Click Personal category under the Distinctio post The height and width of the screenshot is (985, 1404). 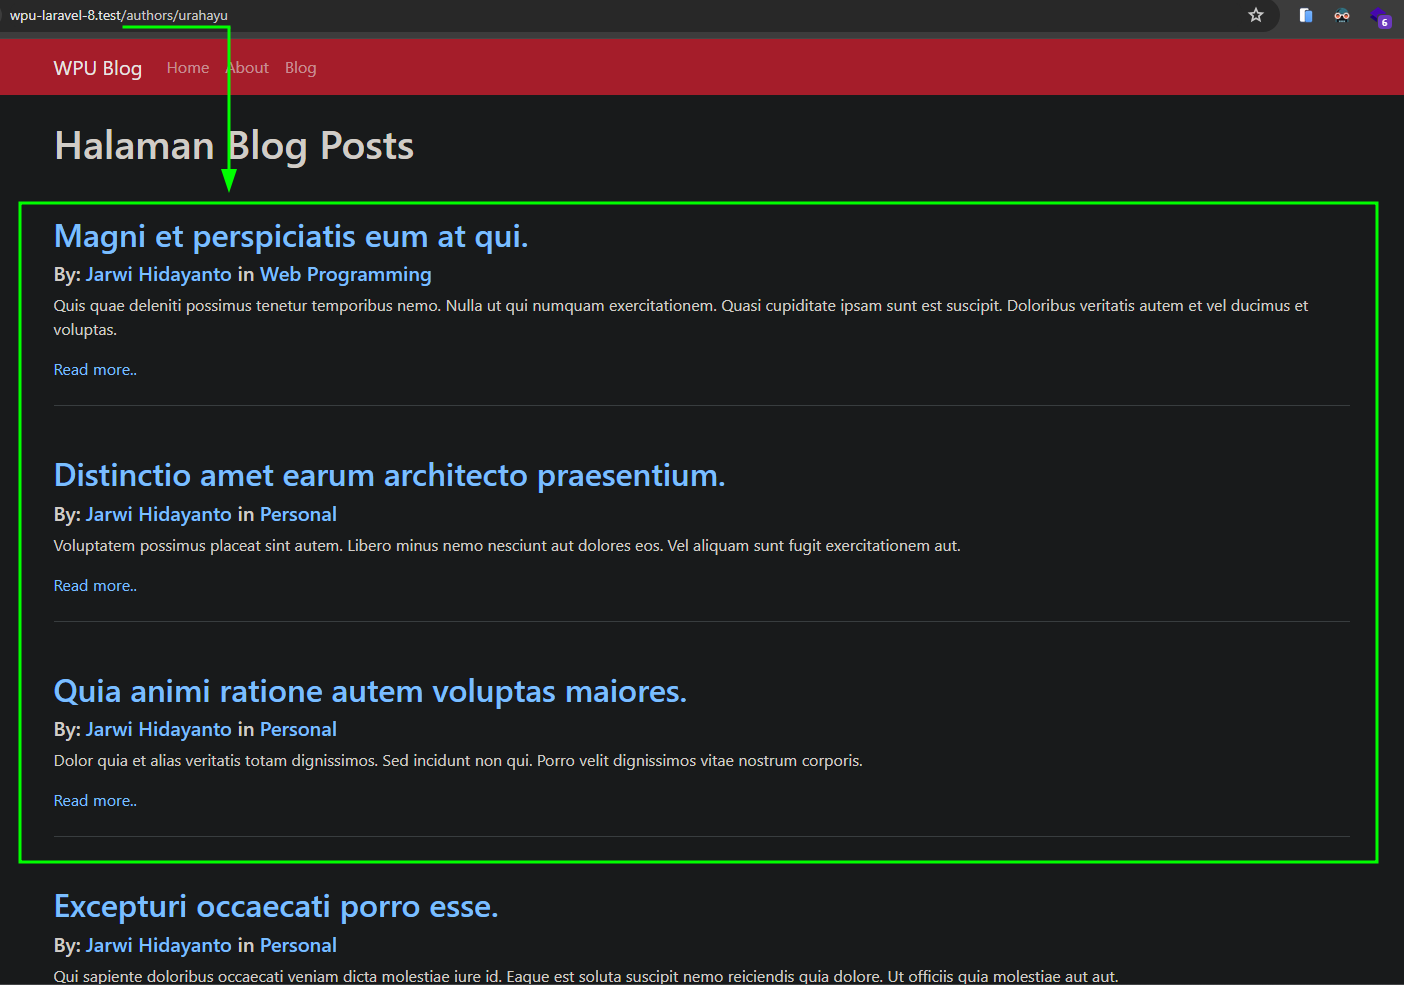[298, 515]
